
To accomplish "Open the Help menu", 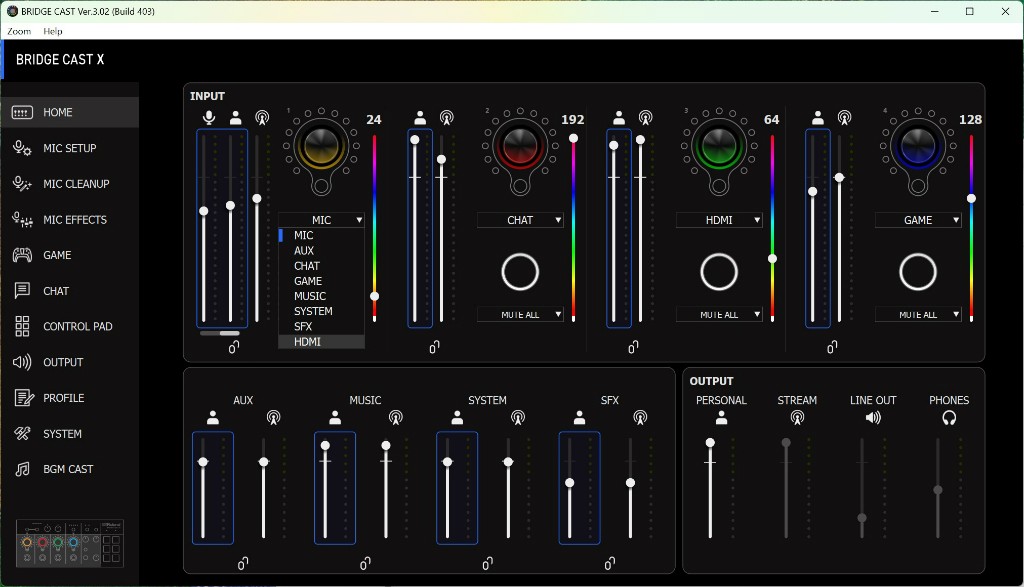I will (x=53, y=31).
